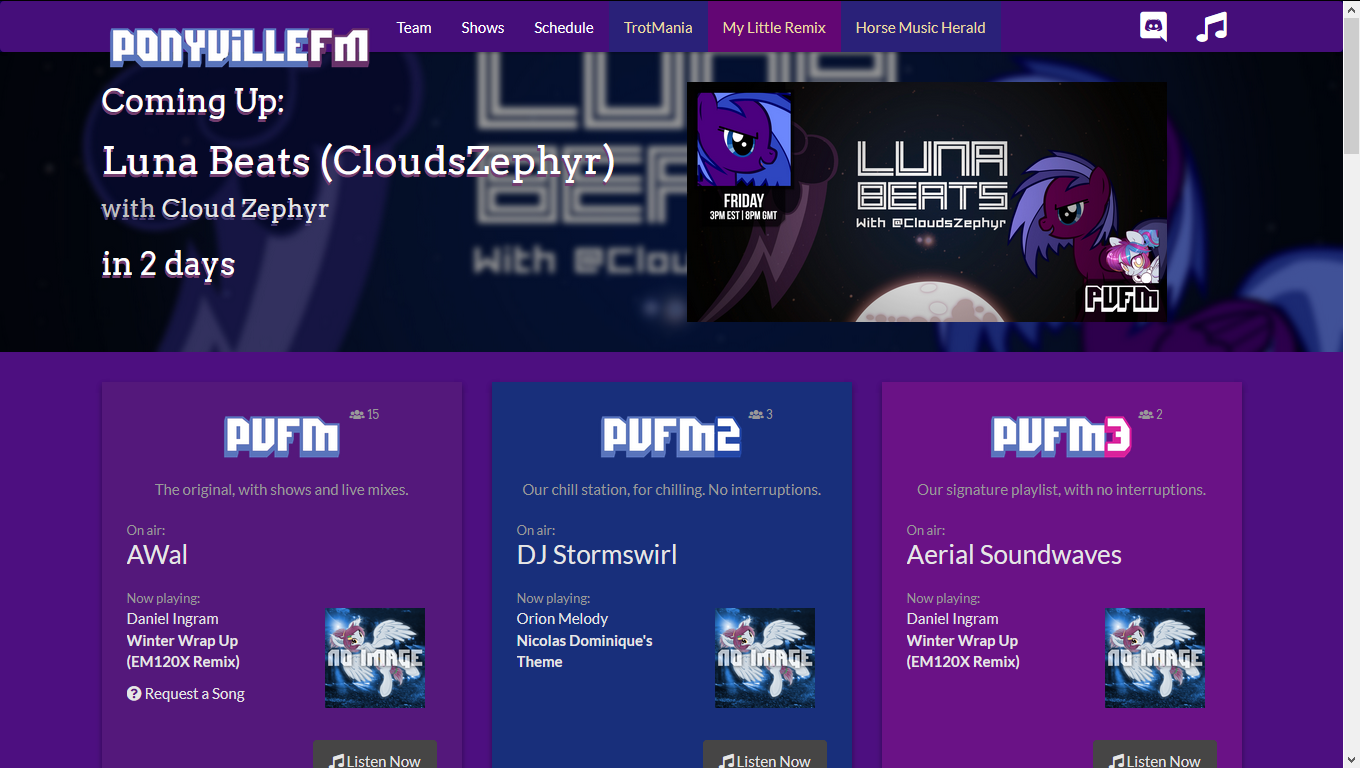Click the Luna Beats show banner image

927,202
